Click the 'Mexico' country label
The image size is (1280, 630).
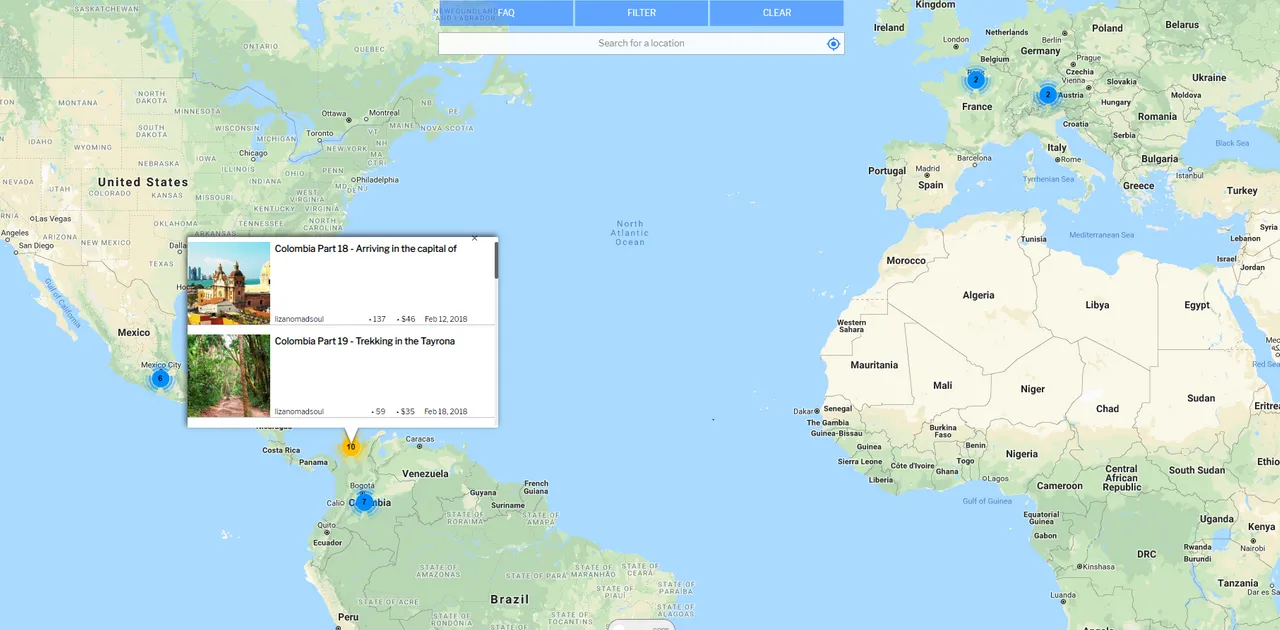[x=134, y=332]
